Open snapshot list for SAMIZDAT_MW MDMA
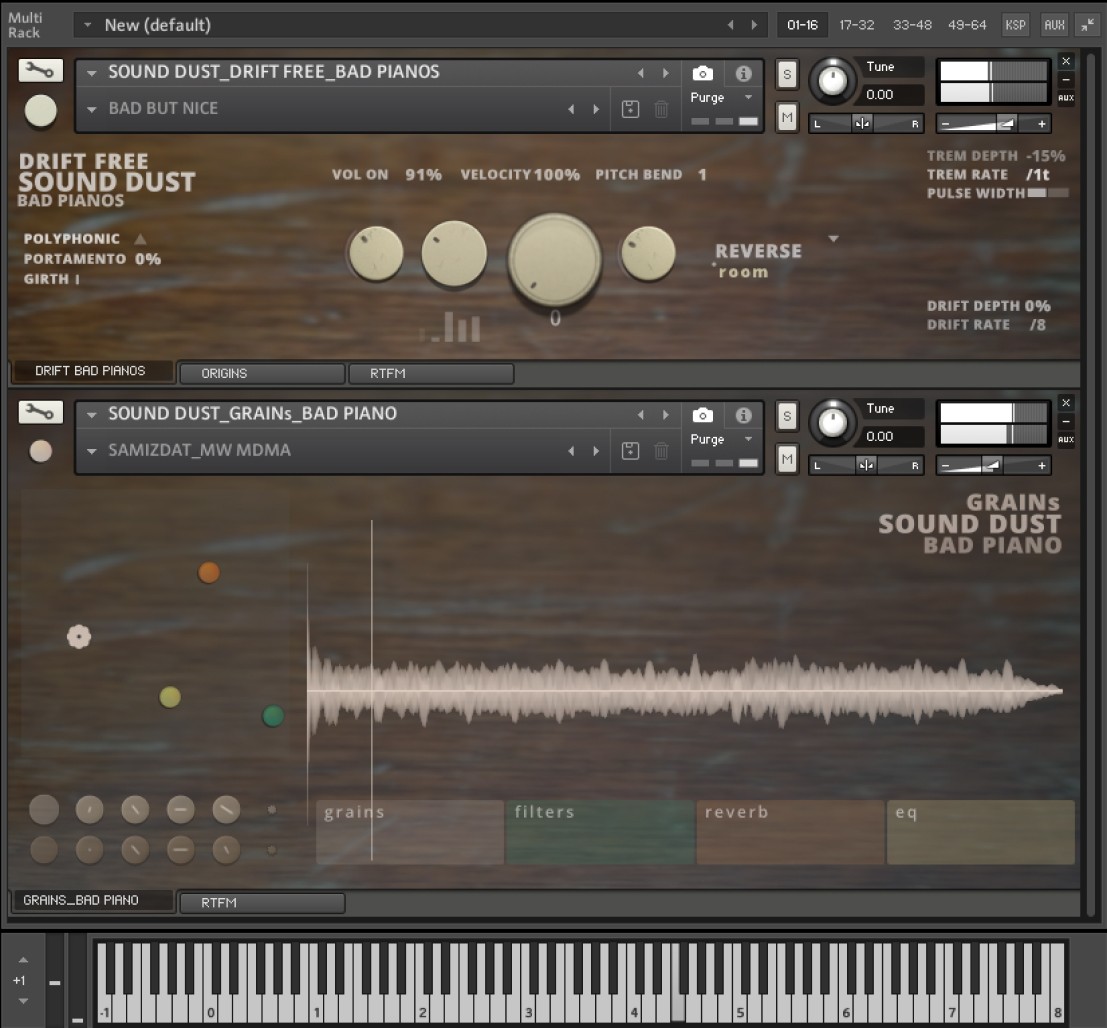Viewport: 1107px width, 1028px height. (91, 450)
